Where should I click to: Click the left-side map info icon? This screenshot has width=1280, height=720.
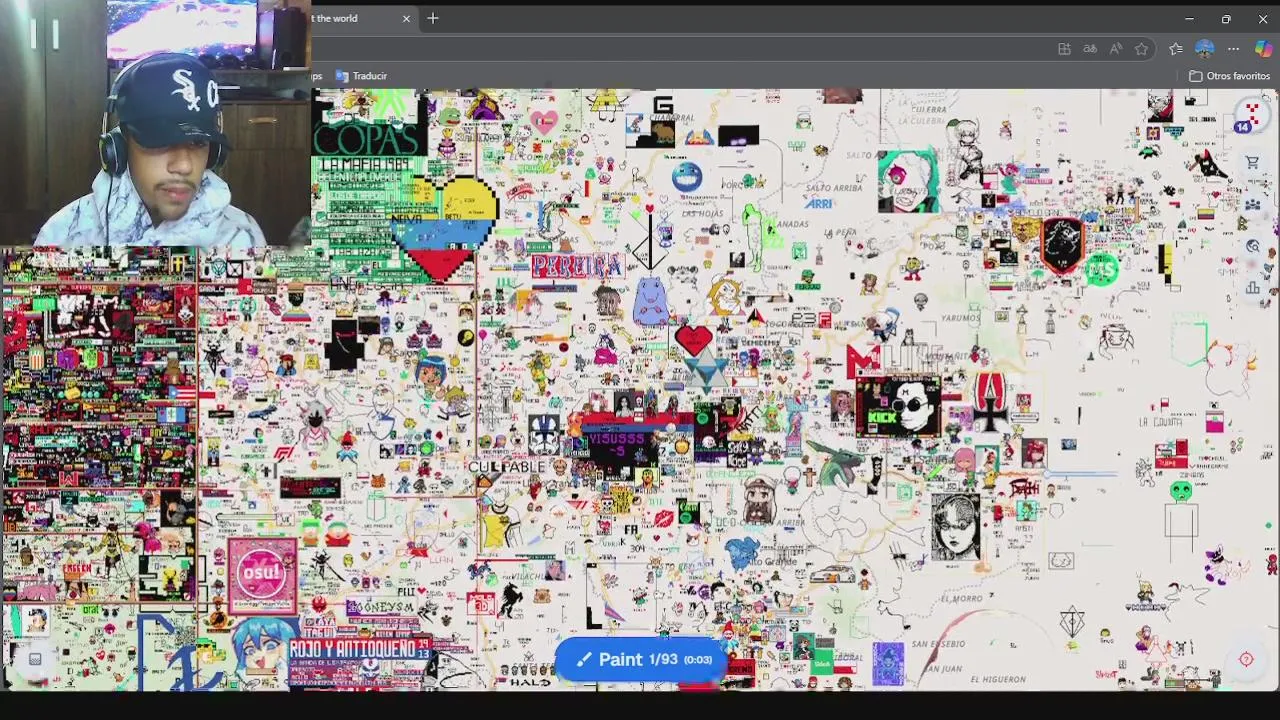[35, 658]
